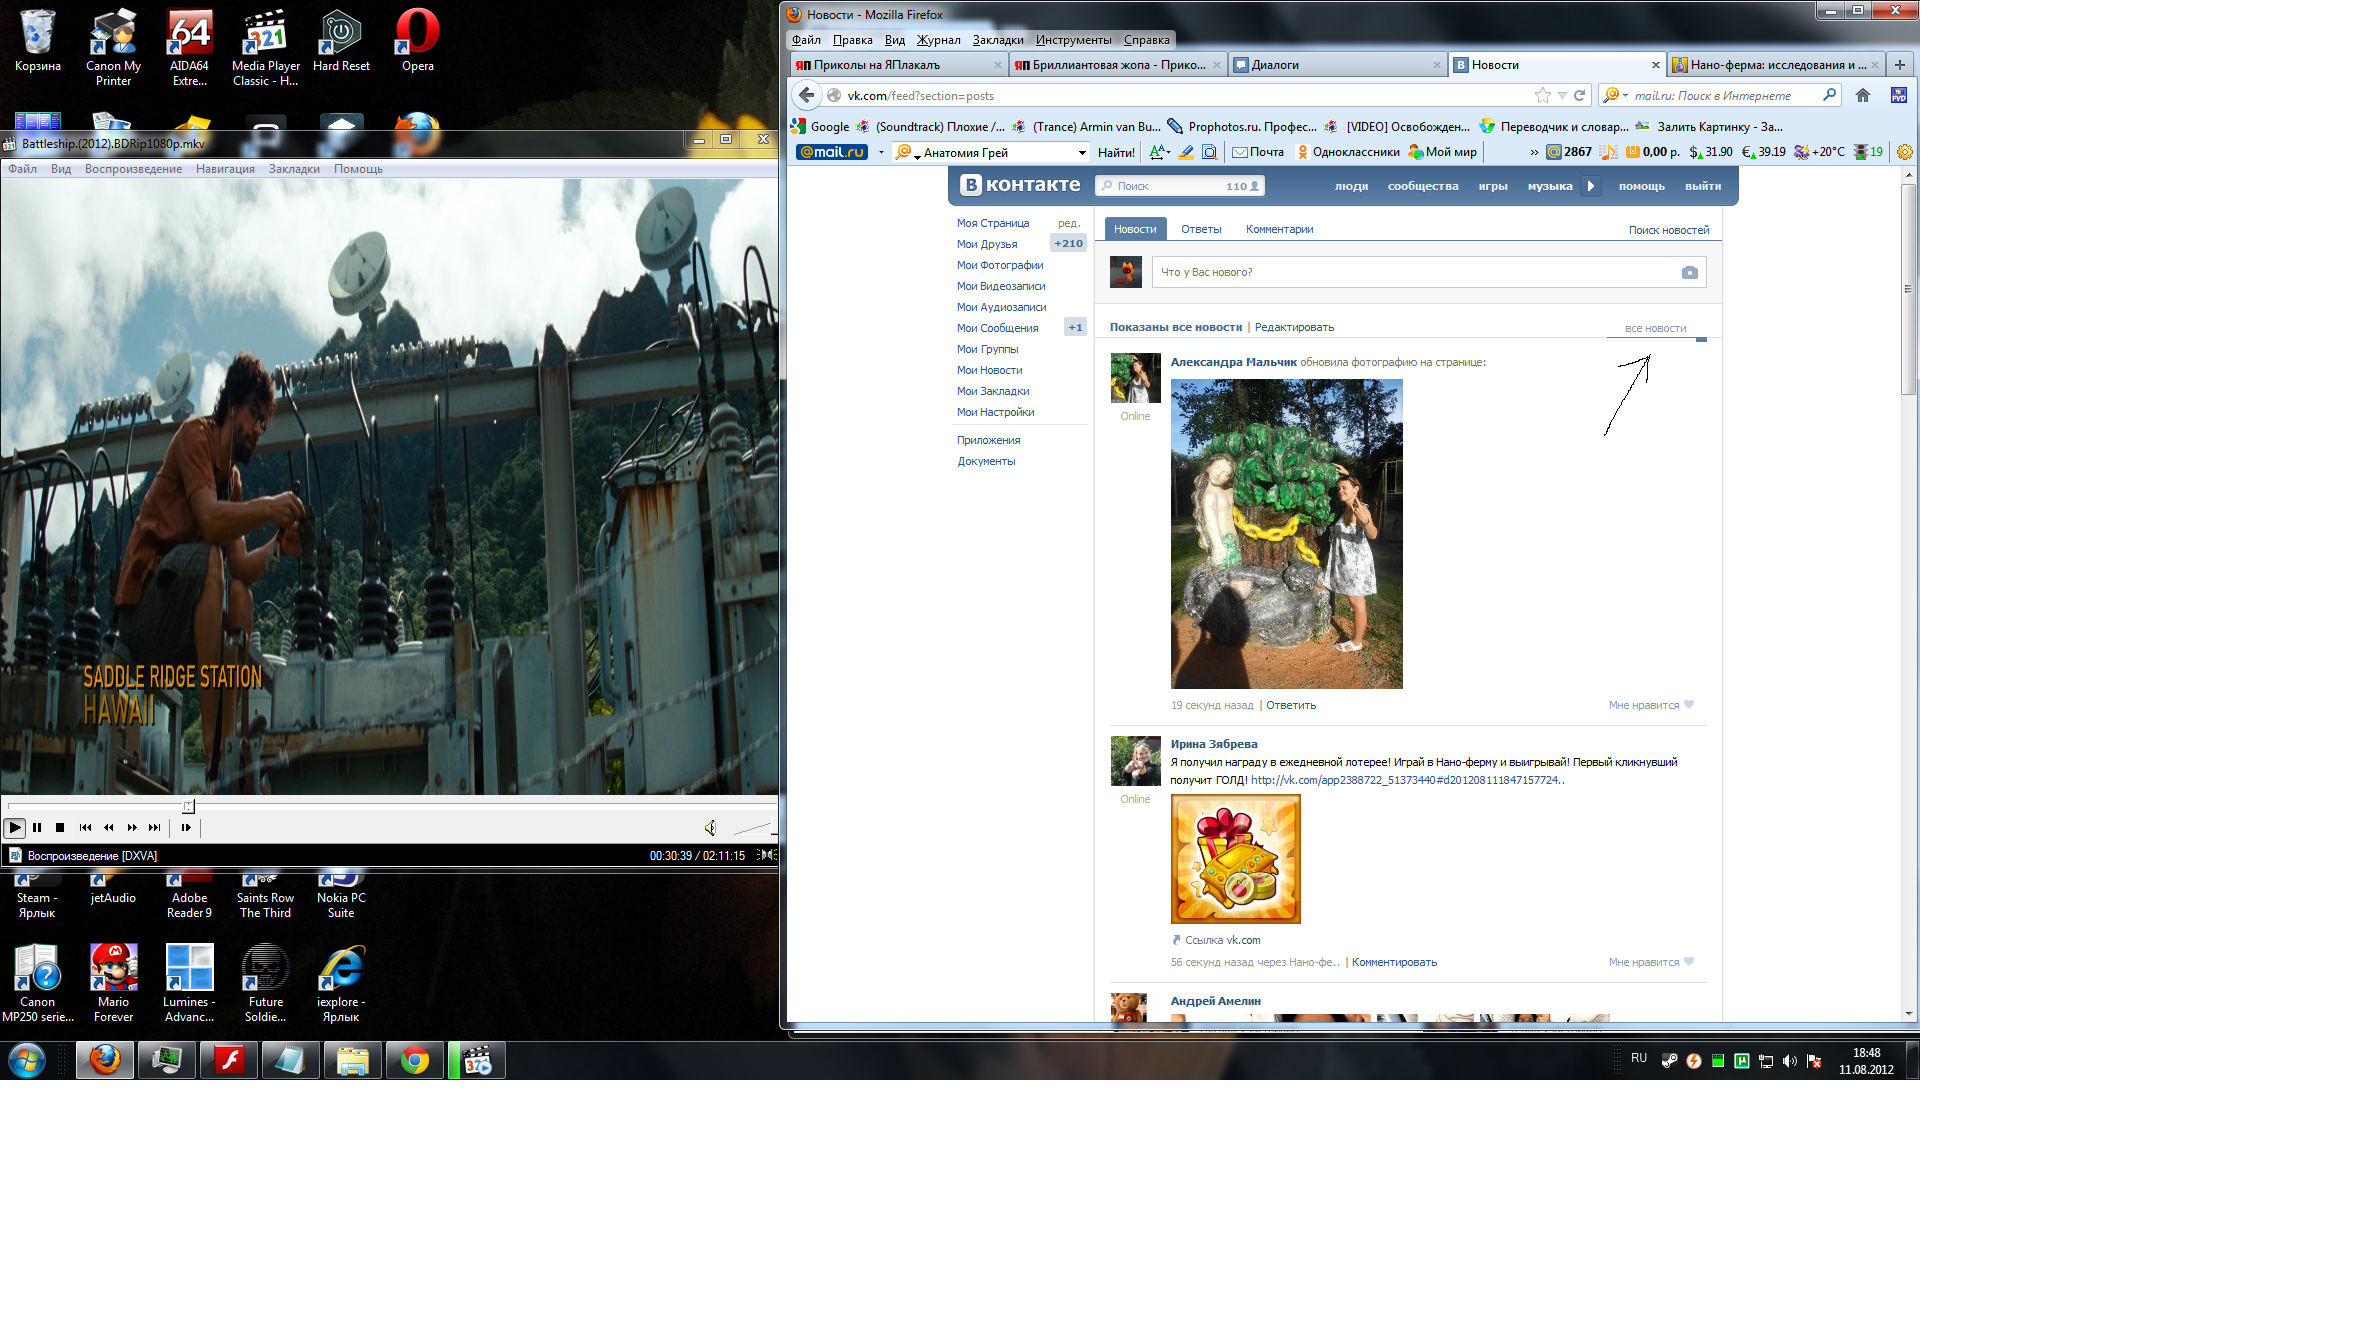The width and height of the screenshot is (2375, 1335).
Task: Click the video seek bar thumb
Action: 188,806
